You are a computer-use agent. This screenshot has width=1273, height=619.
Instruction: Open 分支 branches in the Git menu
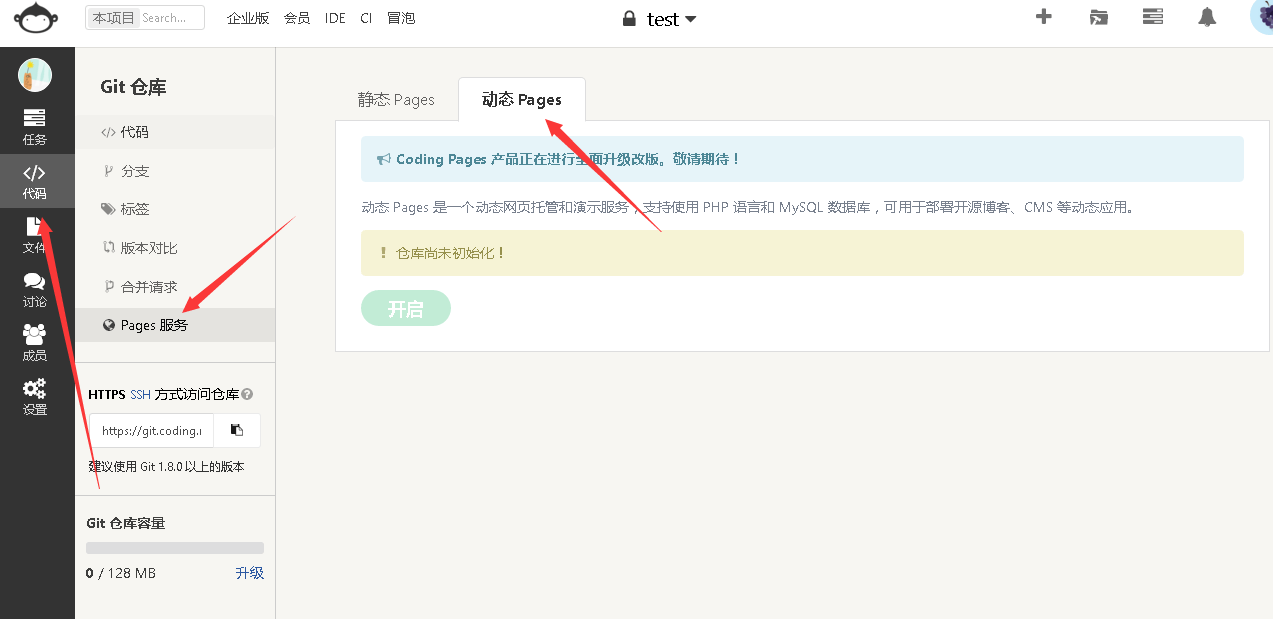coord(175,171)
